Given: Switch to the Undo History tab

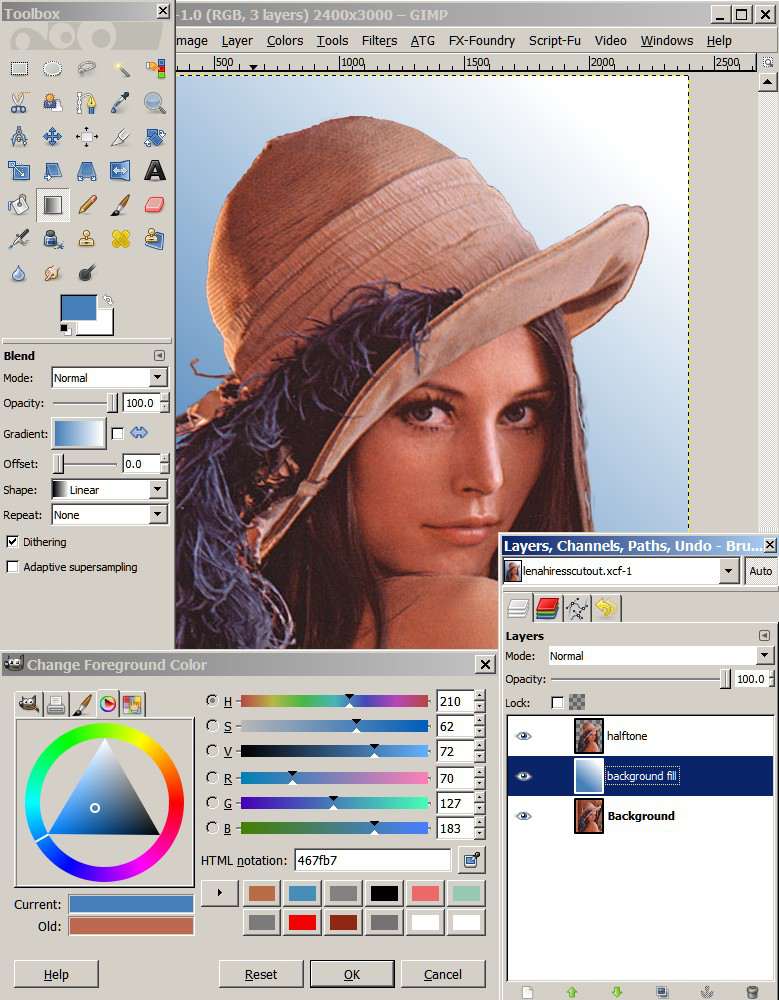Looking at the screenshot, I should pos(605,608).
